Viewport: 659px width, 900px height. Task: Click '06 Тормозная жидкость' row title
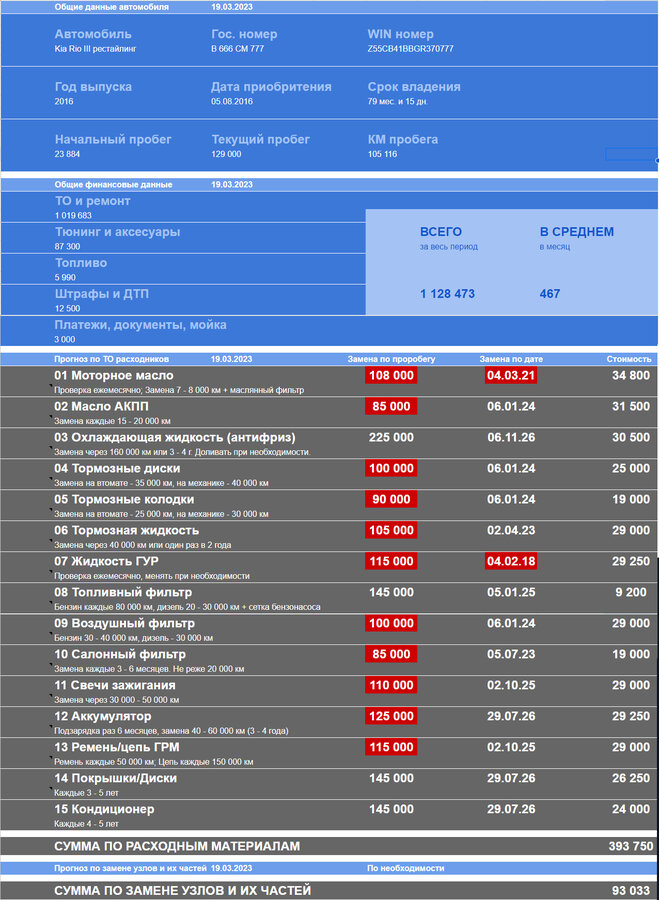click(127, 530)
